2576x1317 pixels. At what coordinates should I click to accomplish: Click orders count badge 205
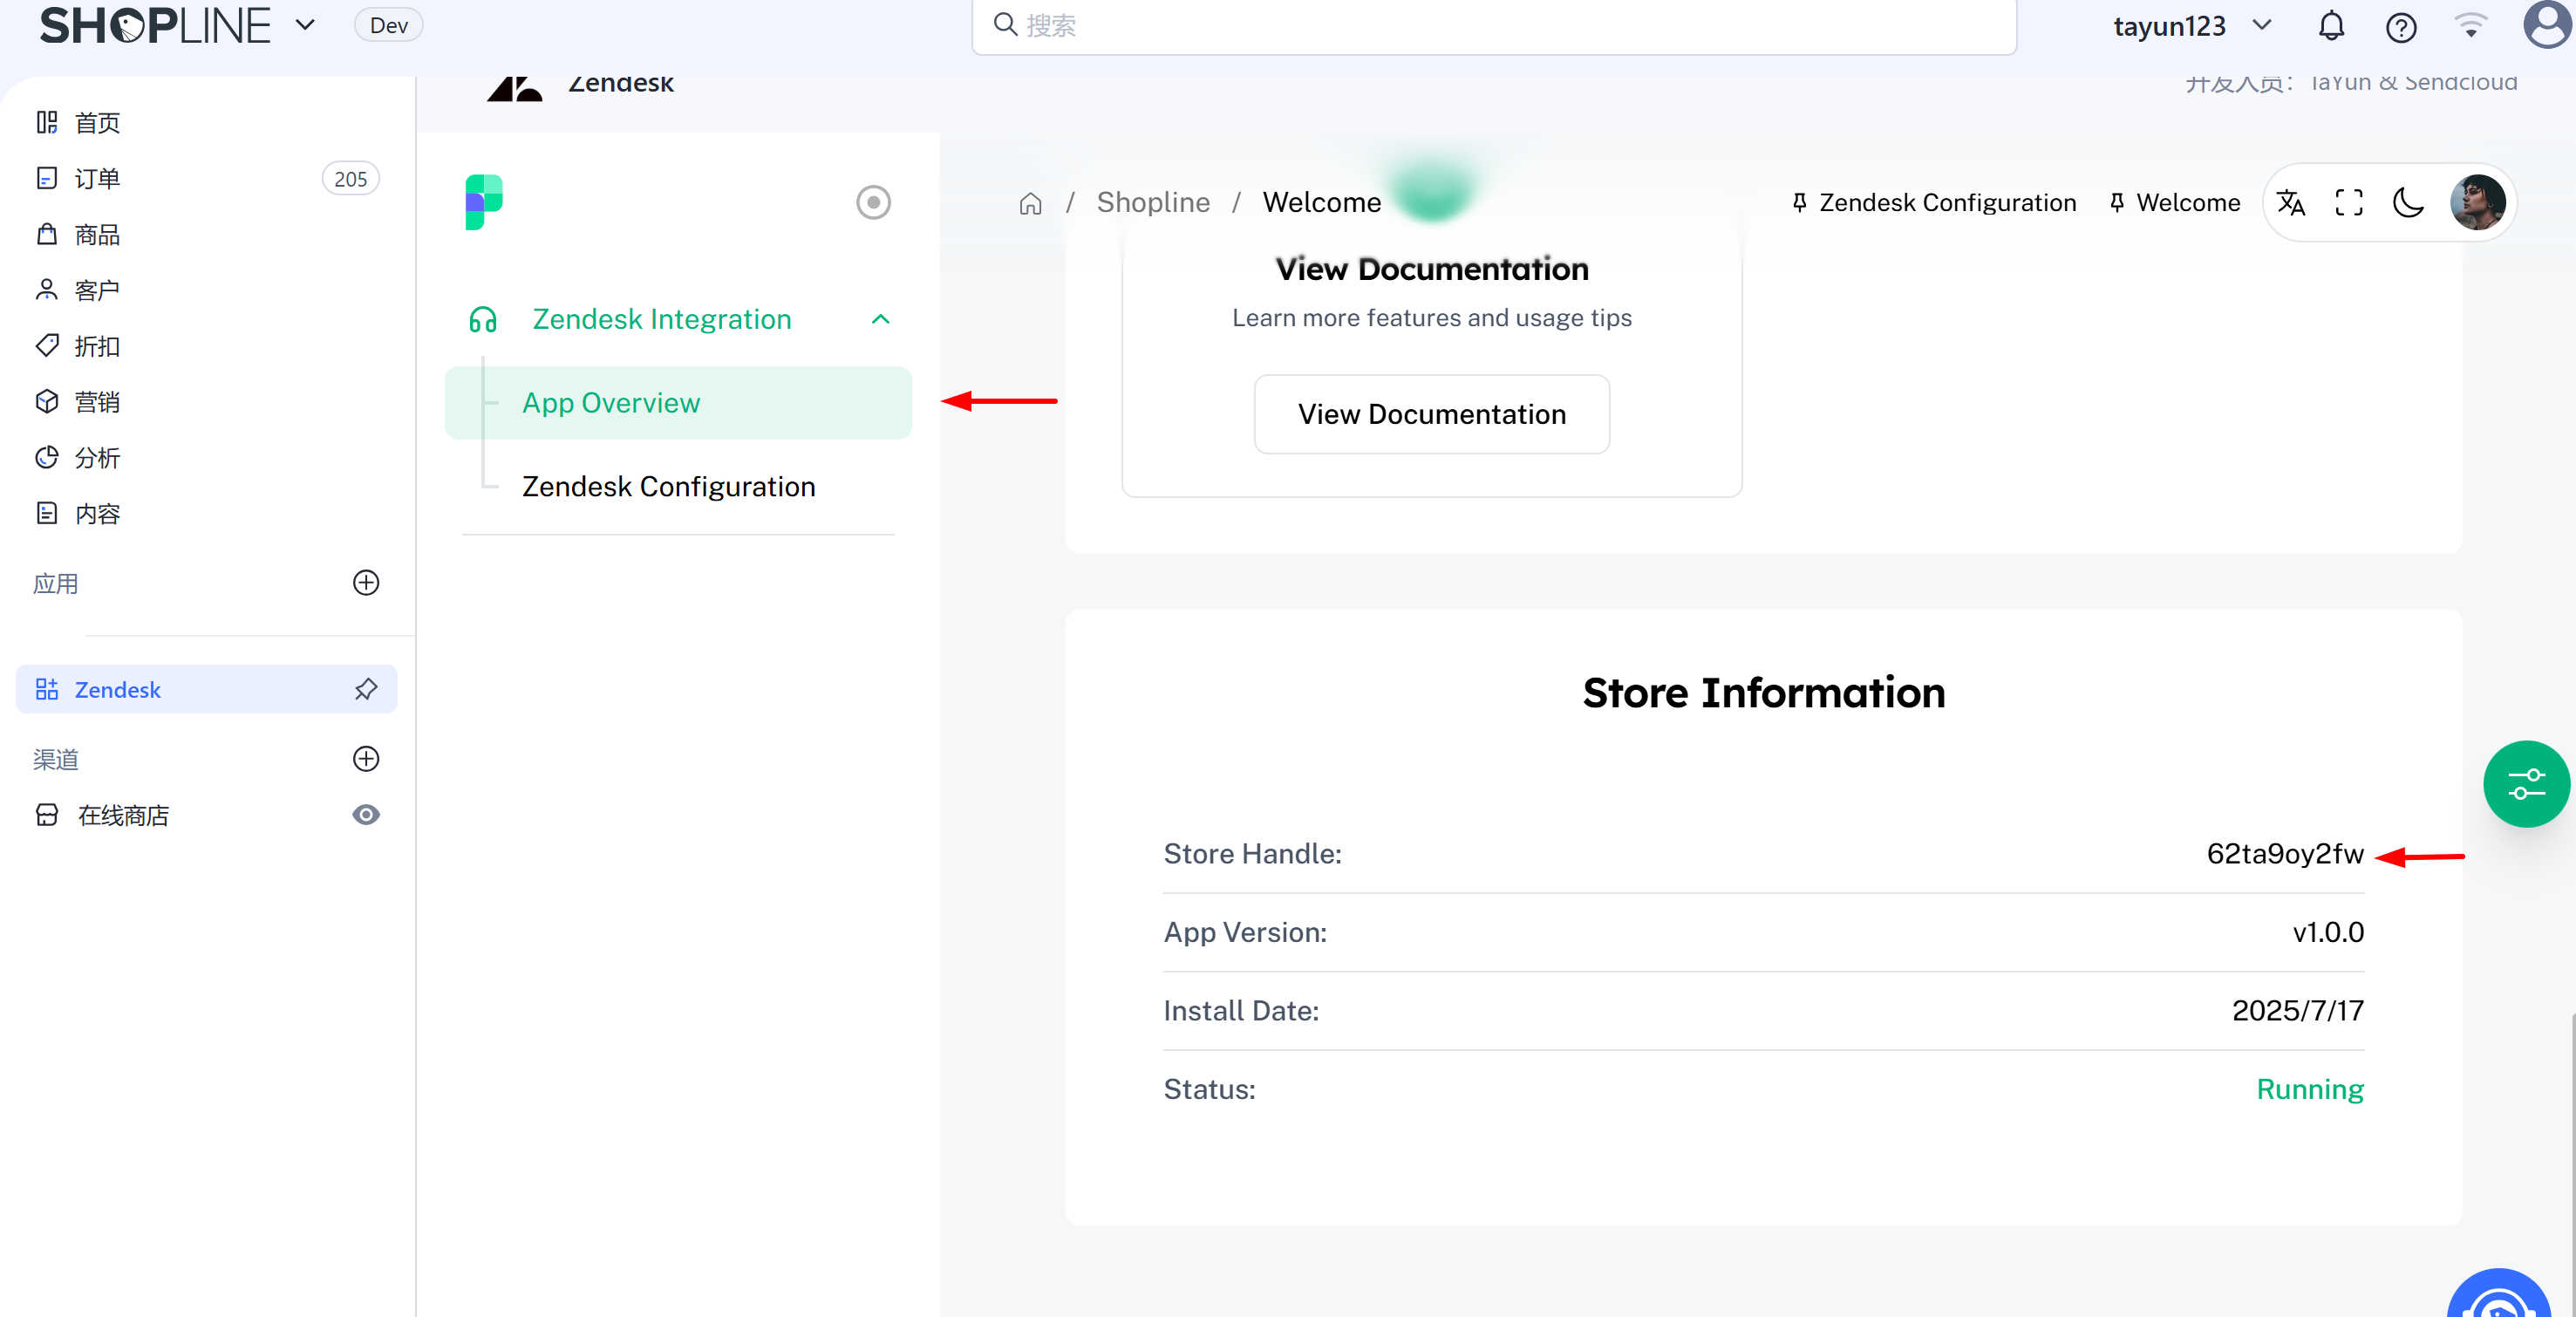click(x=350, y=179)
